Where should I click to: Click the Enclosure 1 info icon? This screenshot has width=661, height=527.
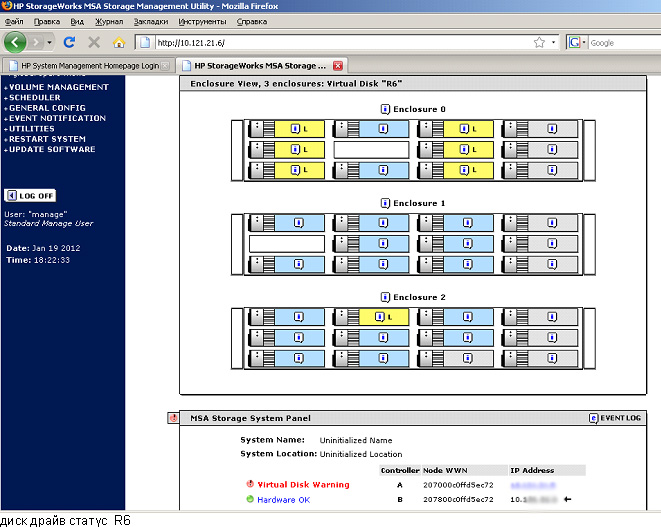click(x=385, y=203)
